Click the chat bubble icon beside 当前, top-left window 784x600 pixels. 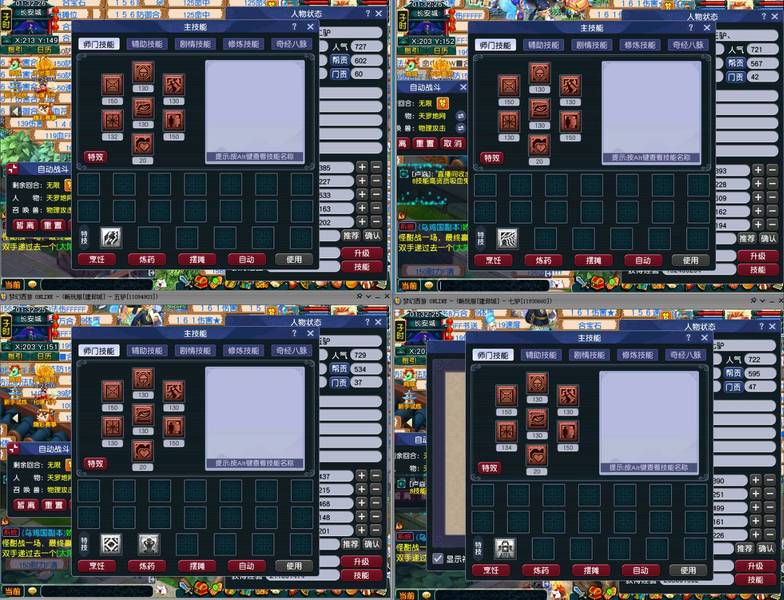coord(32,284)
